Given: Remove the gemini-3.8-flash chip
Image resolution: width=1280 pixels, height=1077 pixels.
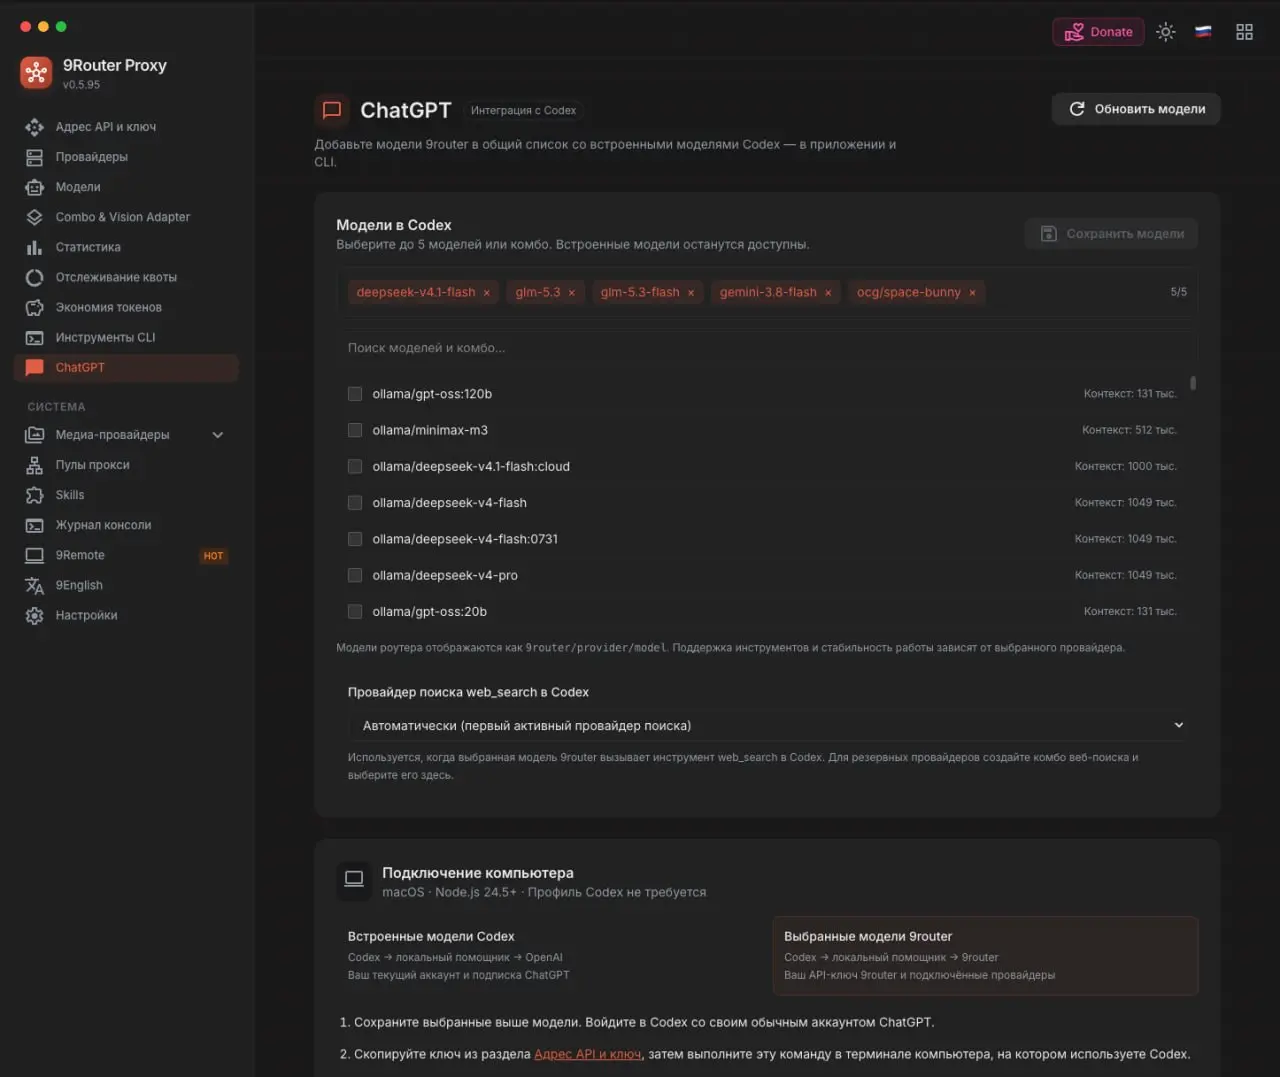Looking at the screenshot, I should pyautogui.click(x=828, y=293).
